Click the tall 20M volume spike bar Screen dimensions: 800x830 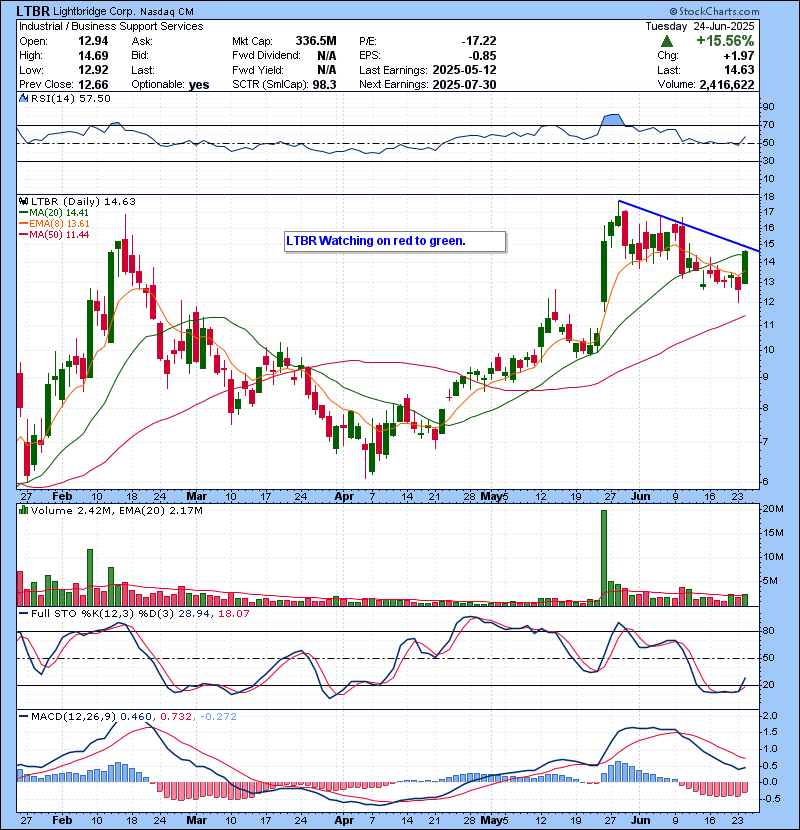[604, 558]
